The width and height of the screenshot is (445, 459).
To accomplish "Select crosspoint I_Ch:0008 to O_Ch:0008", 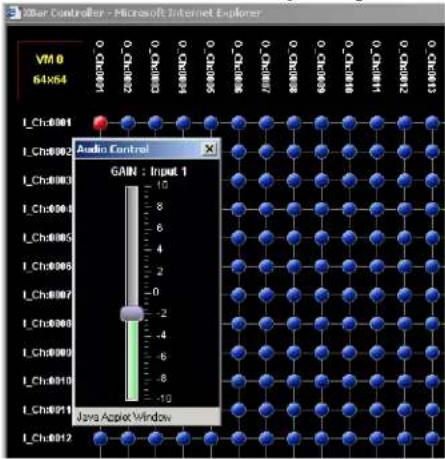I will 294,324.
